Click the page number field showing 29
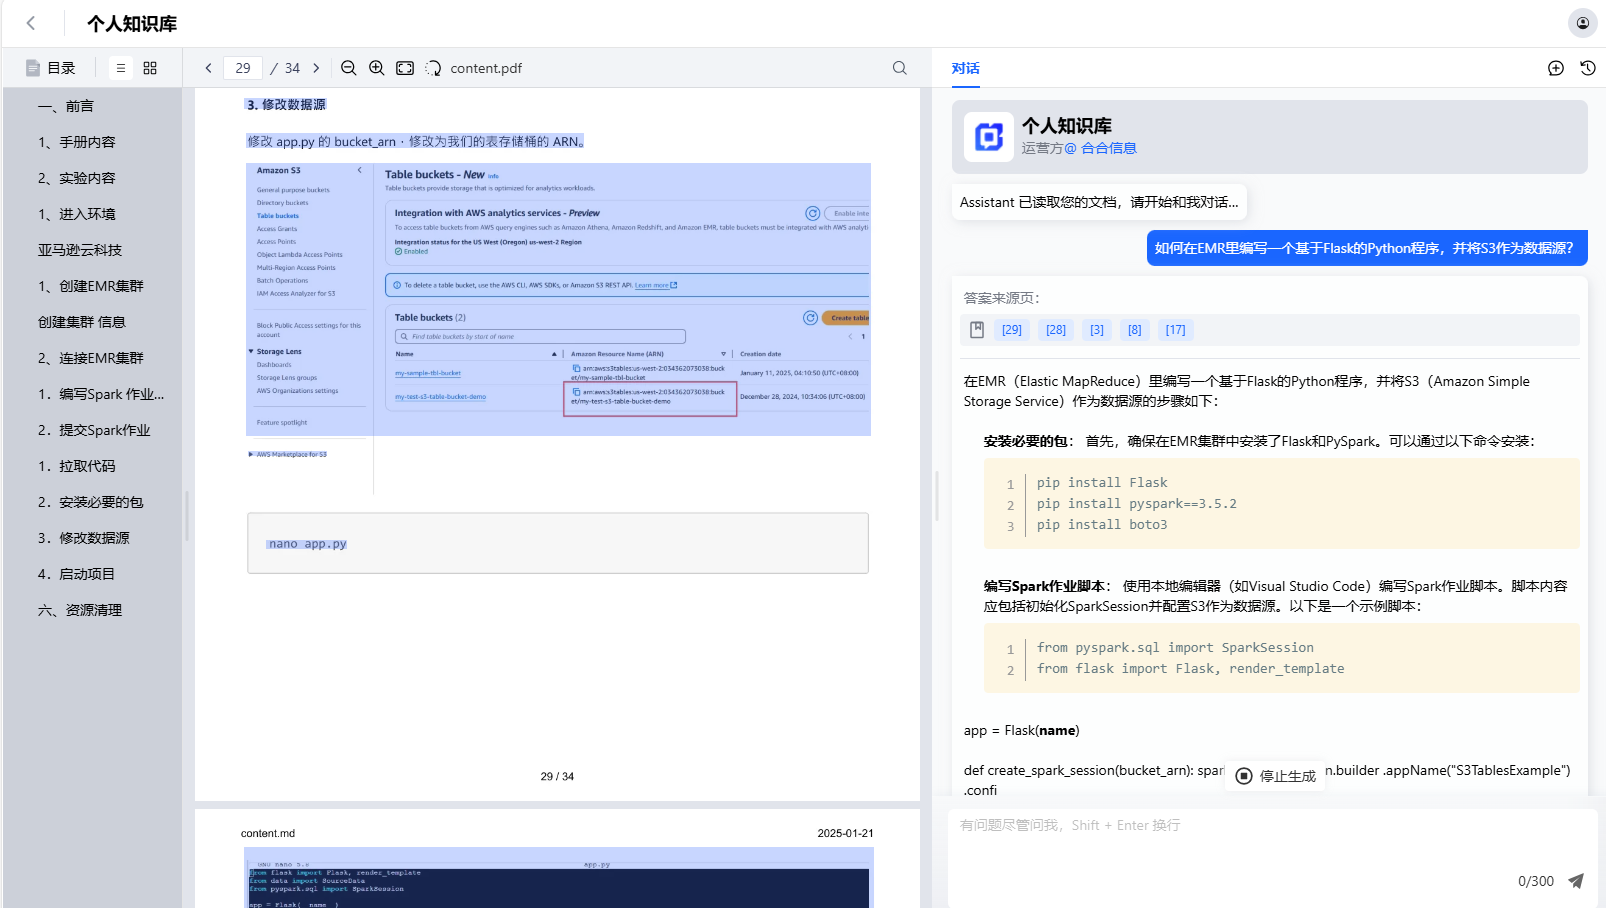1606x908 pixels. (x=243, y=68)
